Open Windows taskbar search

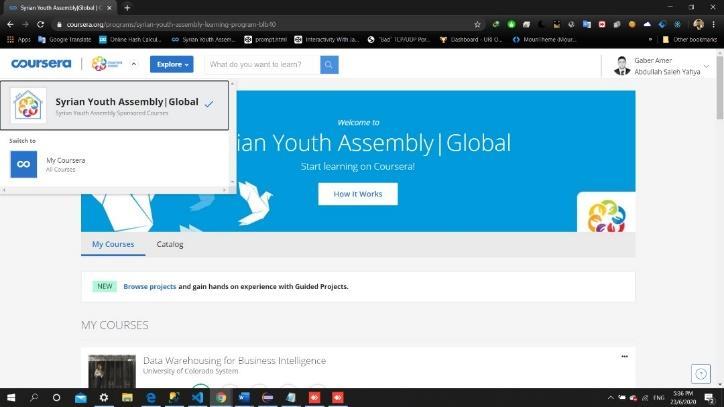[x=34, y=397]
